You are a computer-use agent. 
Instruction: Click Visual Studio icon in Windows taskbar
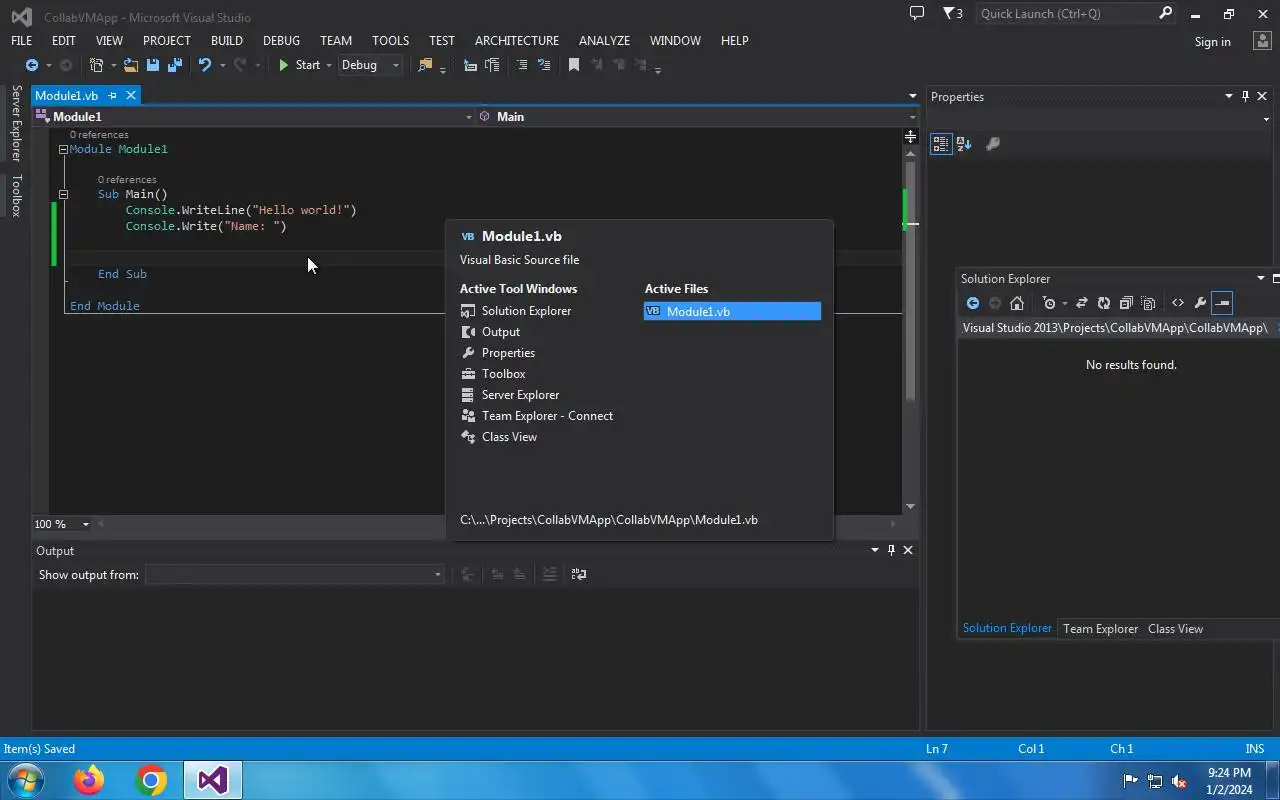tap(212, 780)
